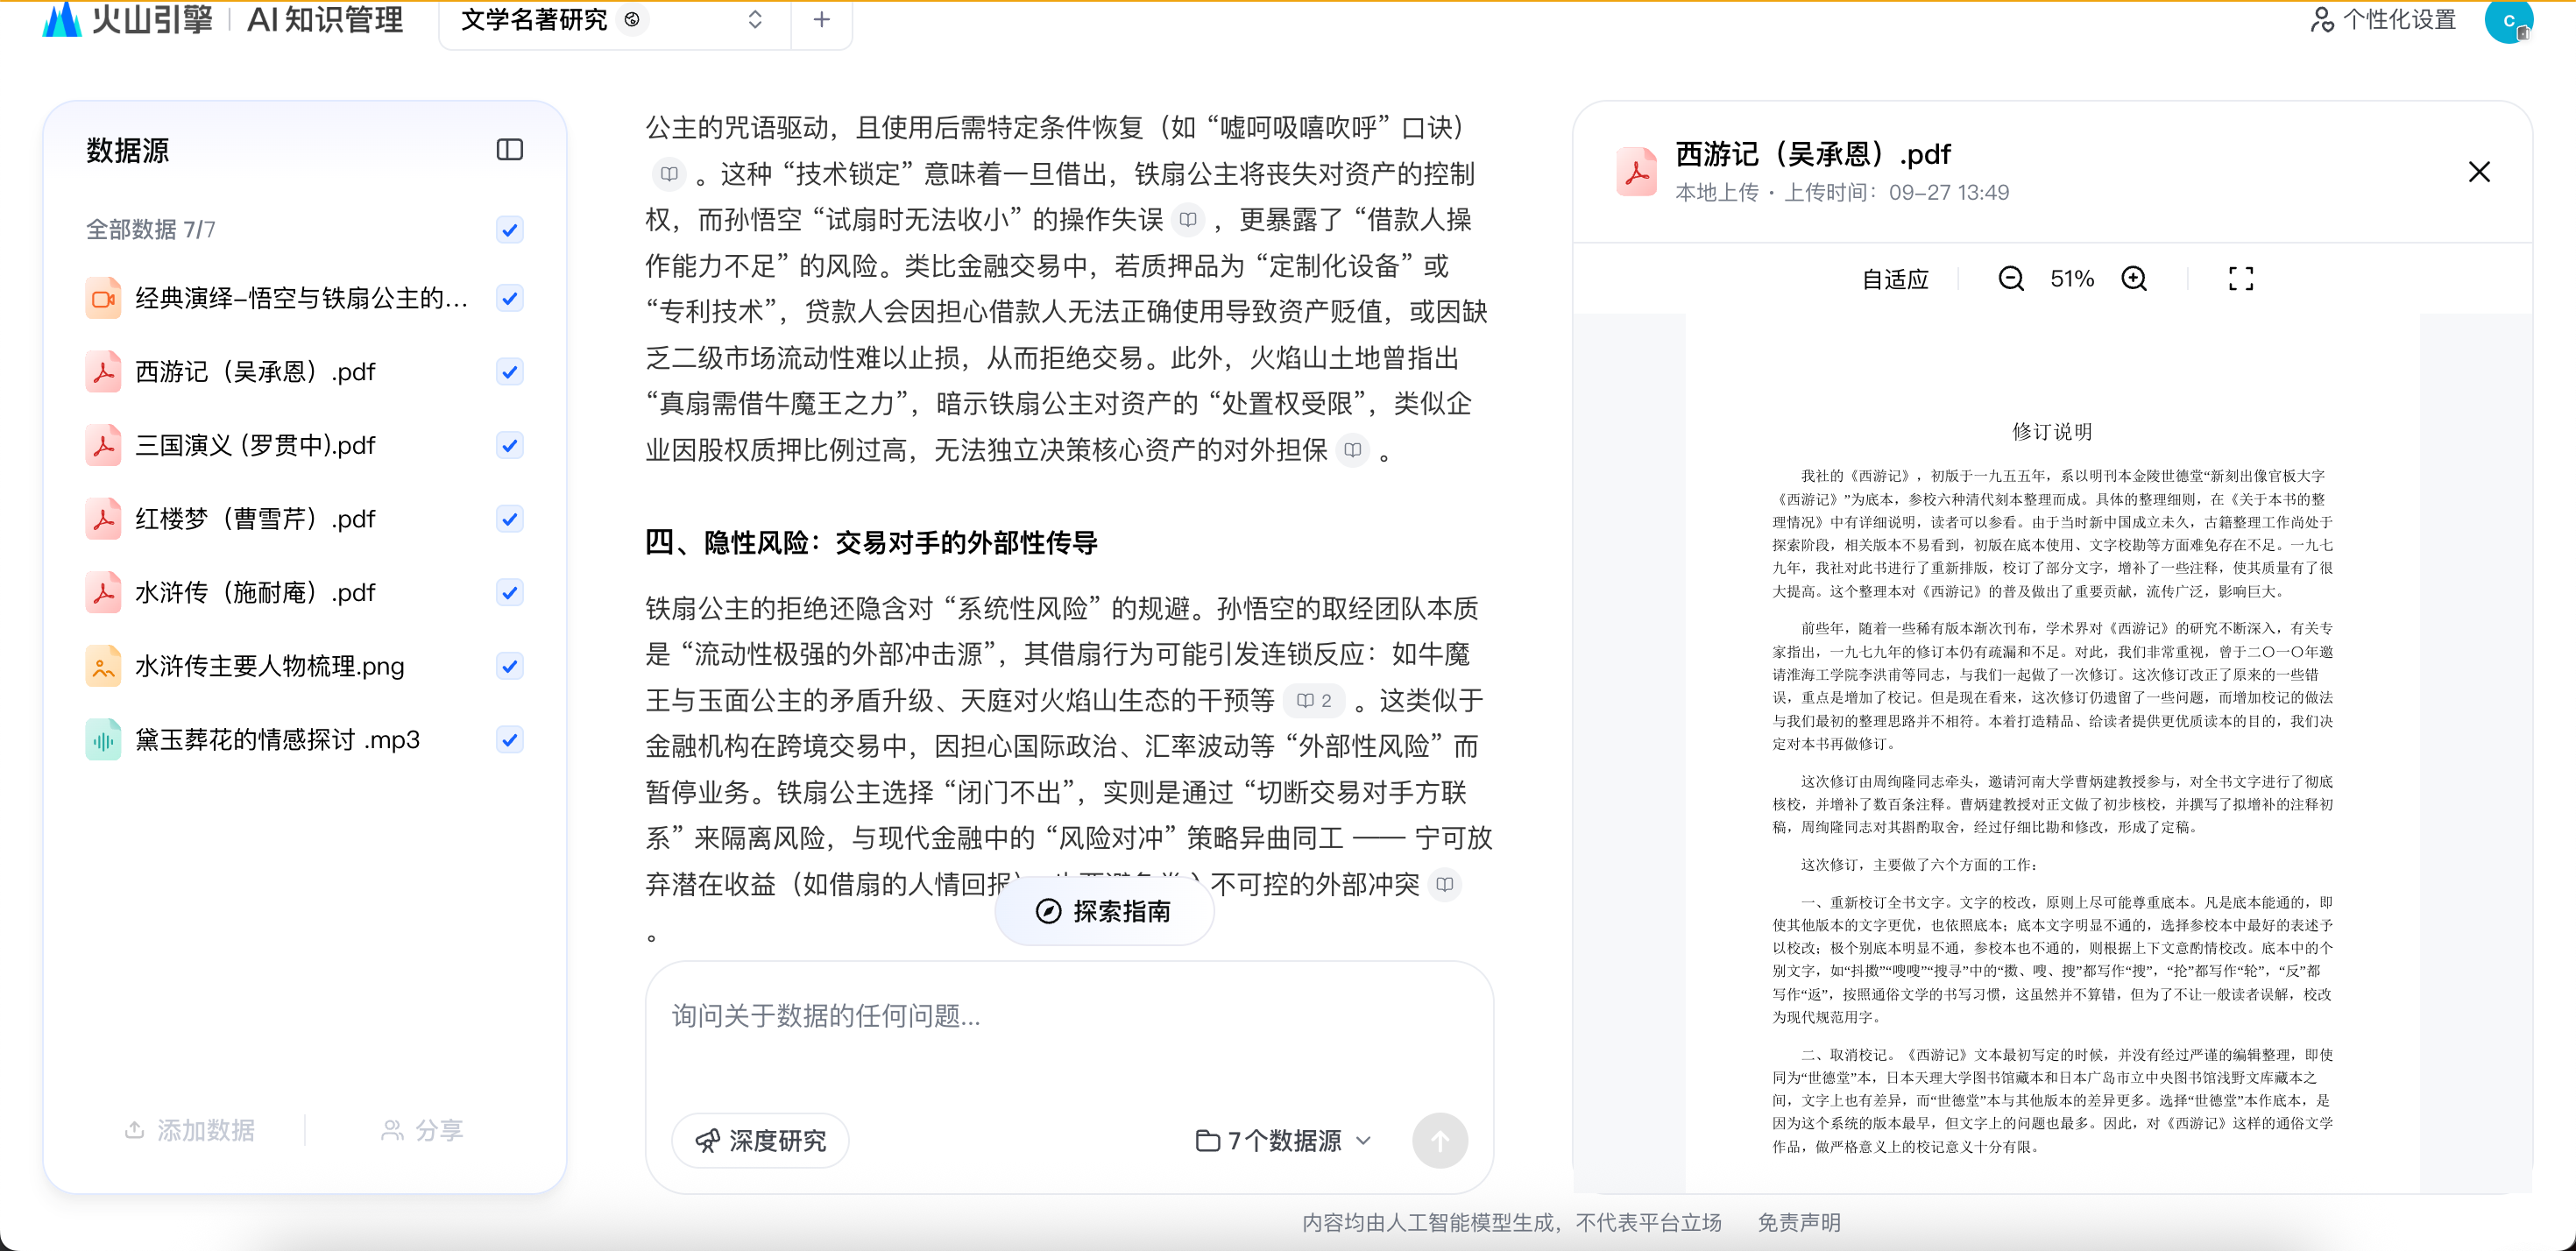The height and width of the screenshot is (1251, 2576).
Task: Open the 文学名著研究 knowledge base switcher
Action: click(755, 20)
